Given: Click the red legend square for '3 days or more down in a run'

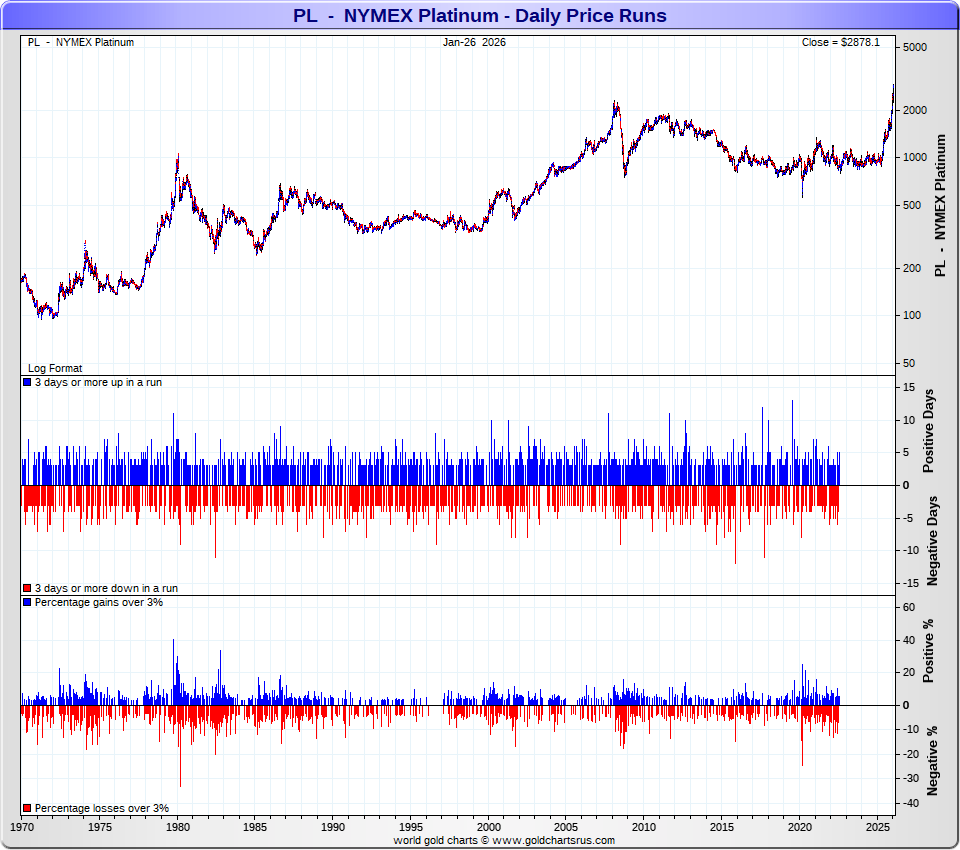Looking at the screenshot, I should (x=27, y=588).
